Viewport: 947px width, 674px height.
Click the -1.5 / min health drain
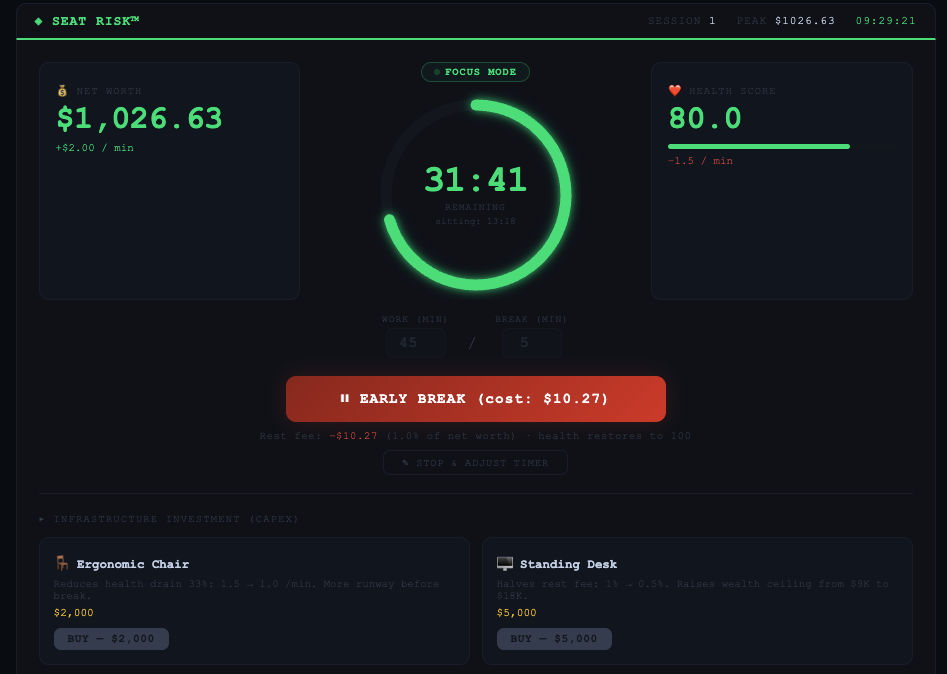coord(701,161)
